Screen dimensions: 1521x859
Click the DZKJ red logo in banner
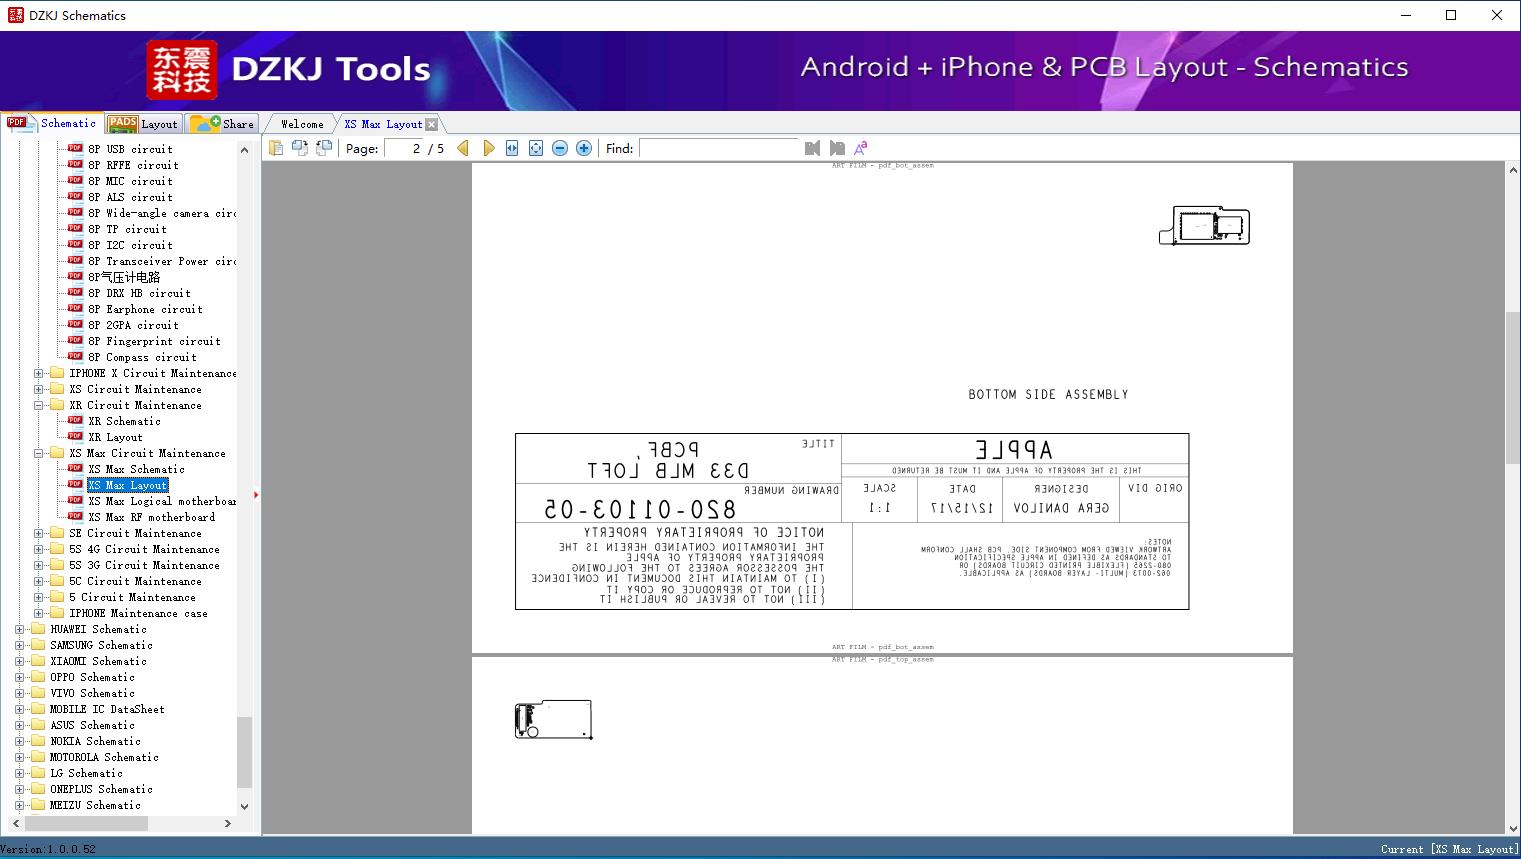point(182,70)
